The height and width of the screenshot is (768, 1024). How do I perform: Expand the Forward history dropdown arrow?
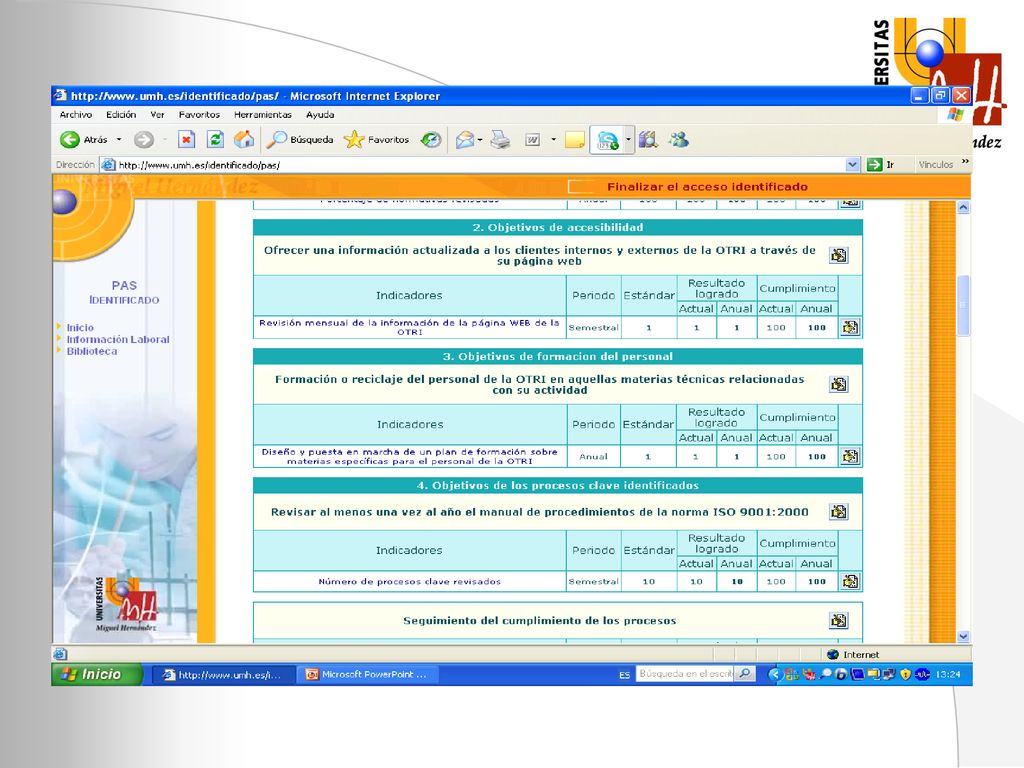coord(164,139)
